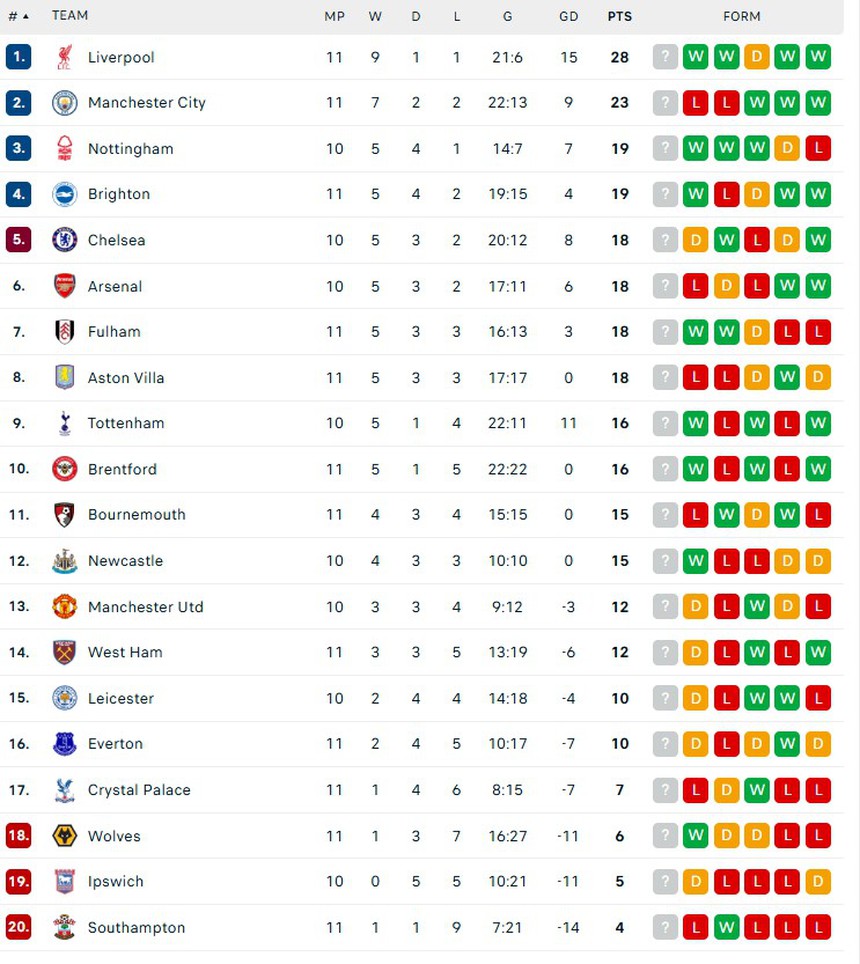The height and width of the screenshot is (964, 860).
Task: Click the Manchester City club crest
Action: click(66, 103)
